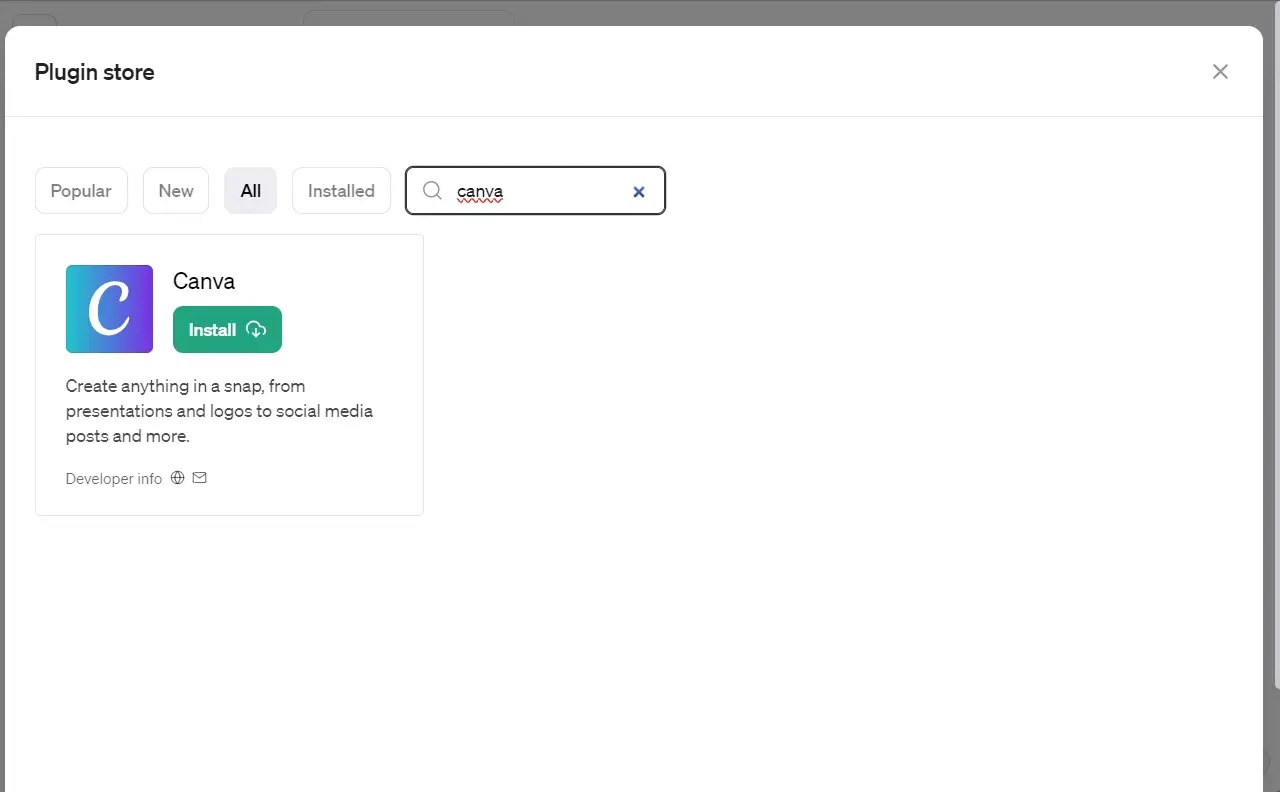Click the Canva logo thumbnail
The width and height of the screenshot is (1280, 792).
pos(109,309)
